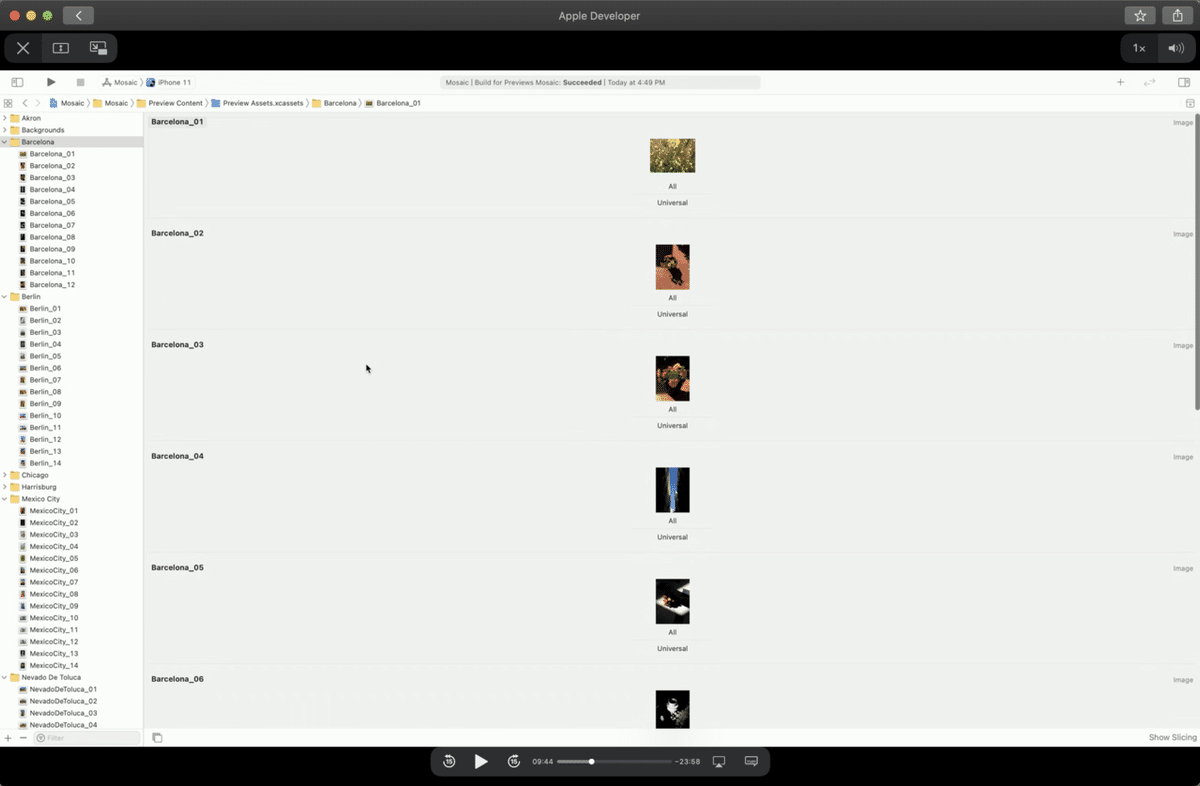Collapse the Berlin folder
Viewport: 1200px width, 786px height.
(x=5, y=297)
